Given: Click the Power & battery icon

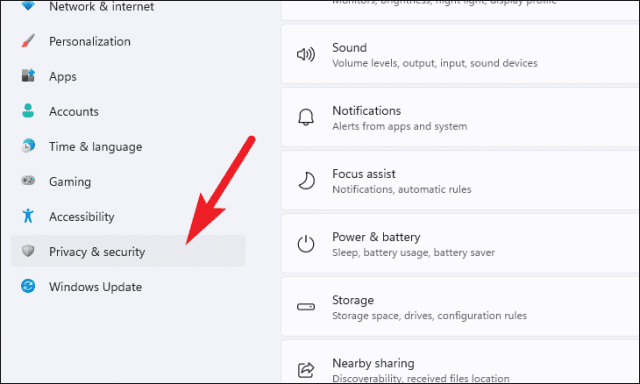Looking at the screenshot, I should click(306, 244).
